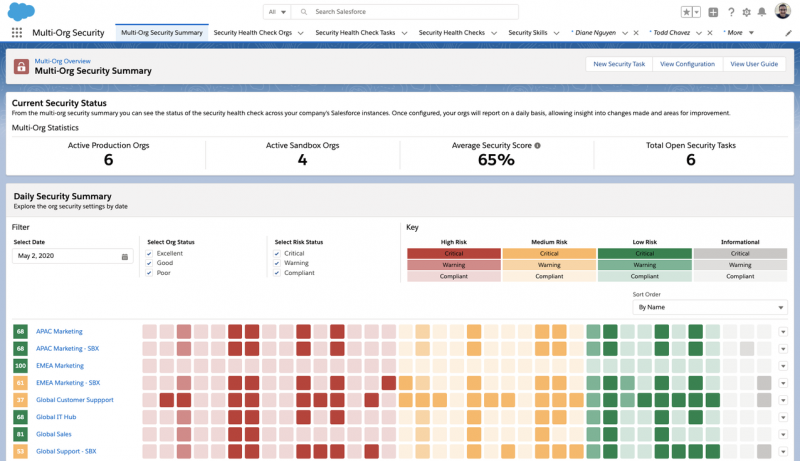
Task: Open the Global Customer Support org link
Action: pos(75,400)
